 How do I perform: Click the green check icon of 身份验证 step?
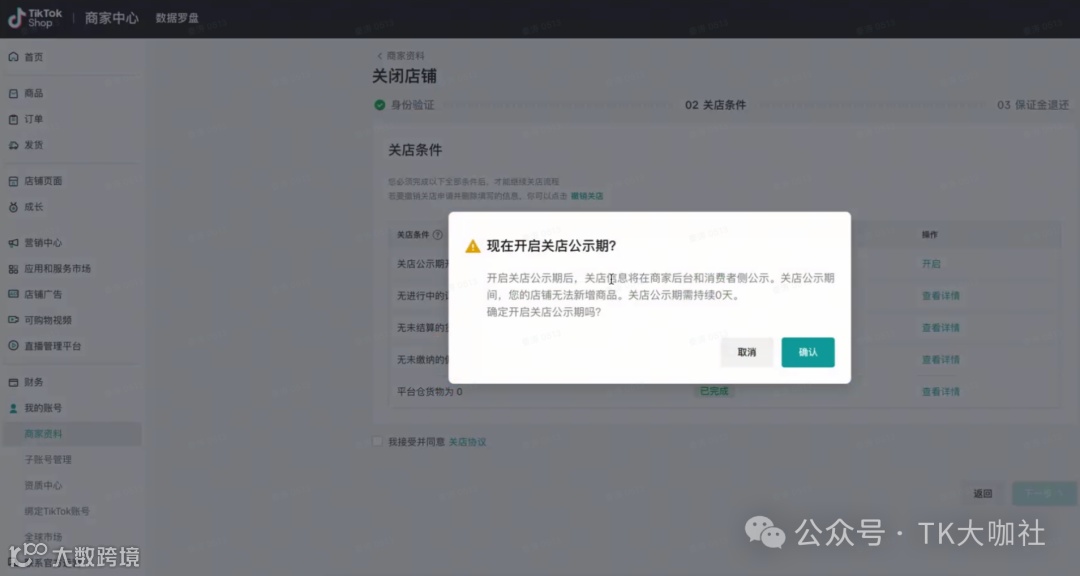pos(380,105)
